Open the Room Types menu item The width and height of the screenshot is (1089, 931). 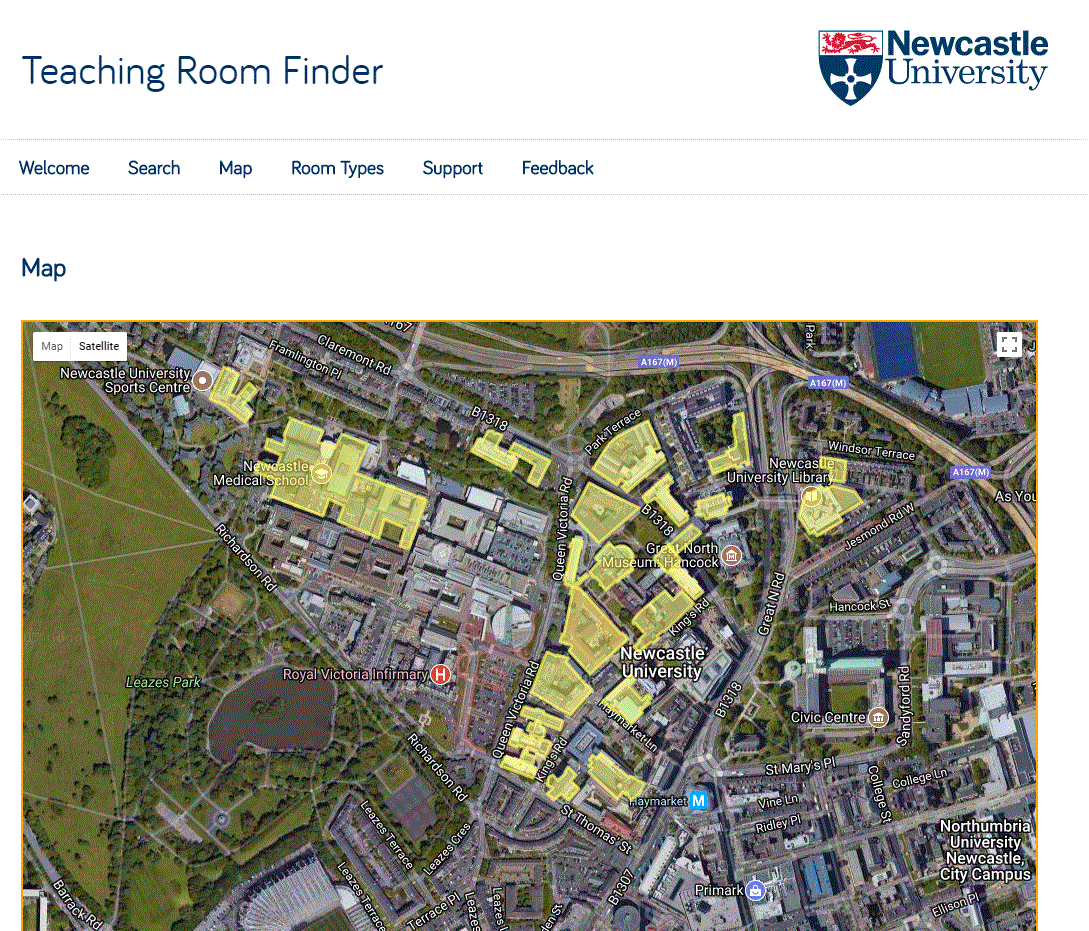click(x=337, y=168)
